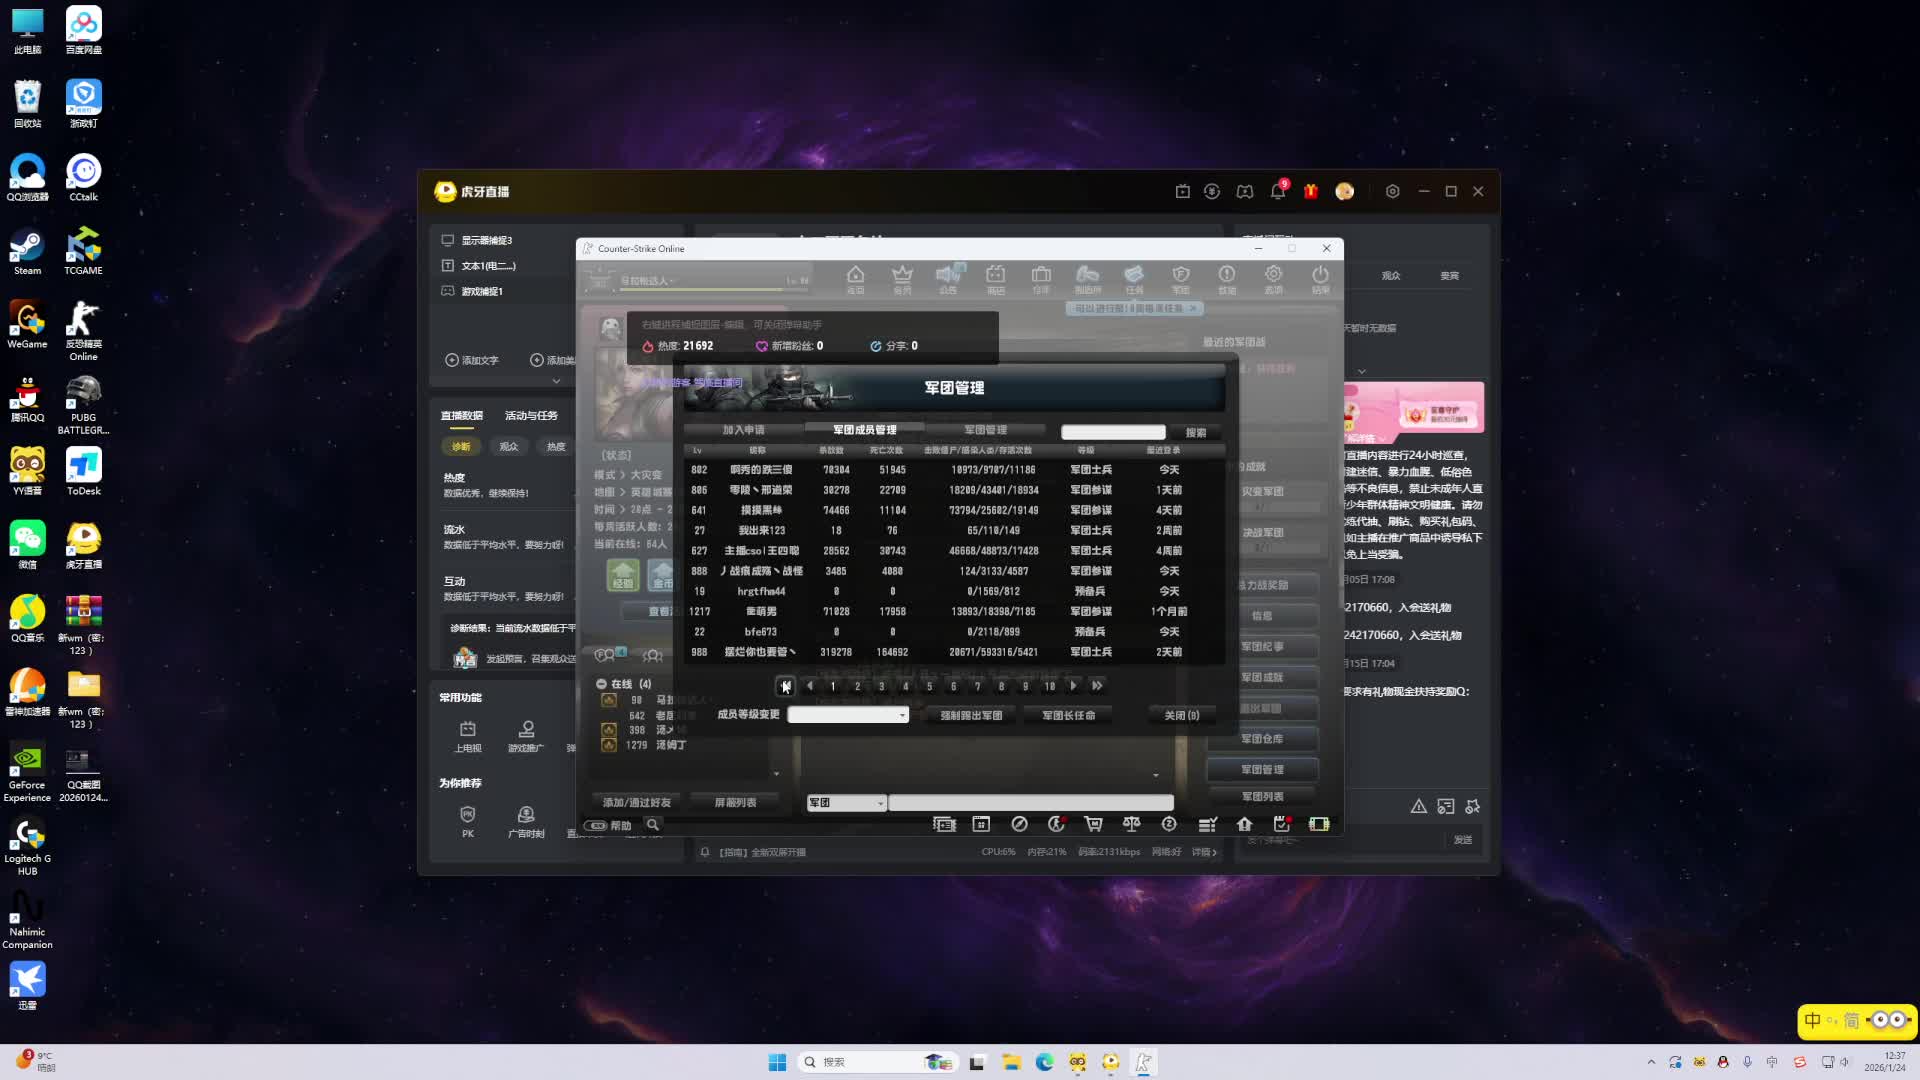The height and width of the screenshot is (1080, 1920).
Task: Click the red gift box icon
Action: pyautogui.click(x=1310, y=191)
